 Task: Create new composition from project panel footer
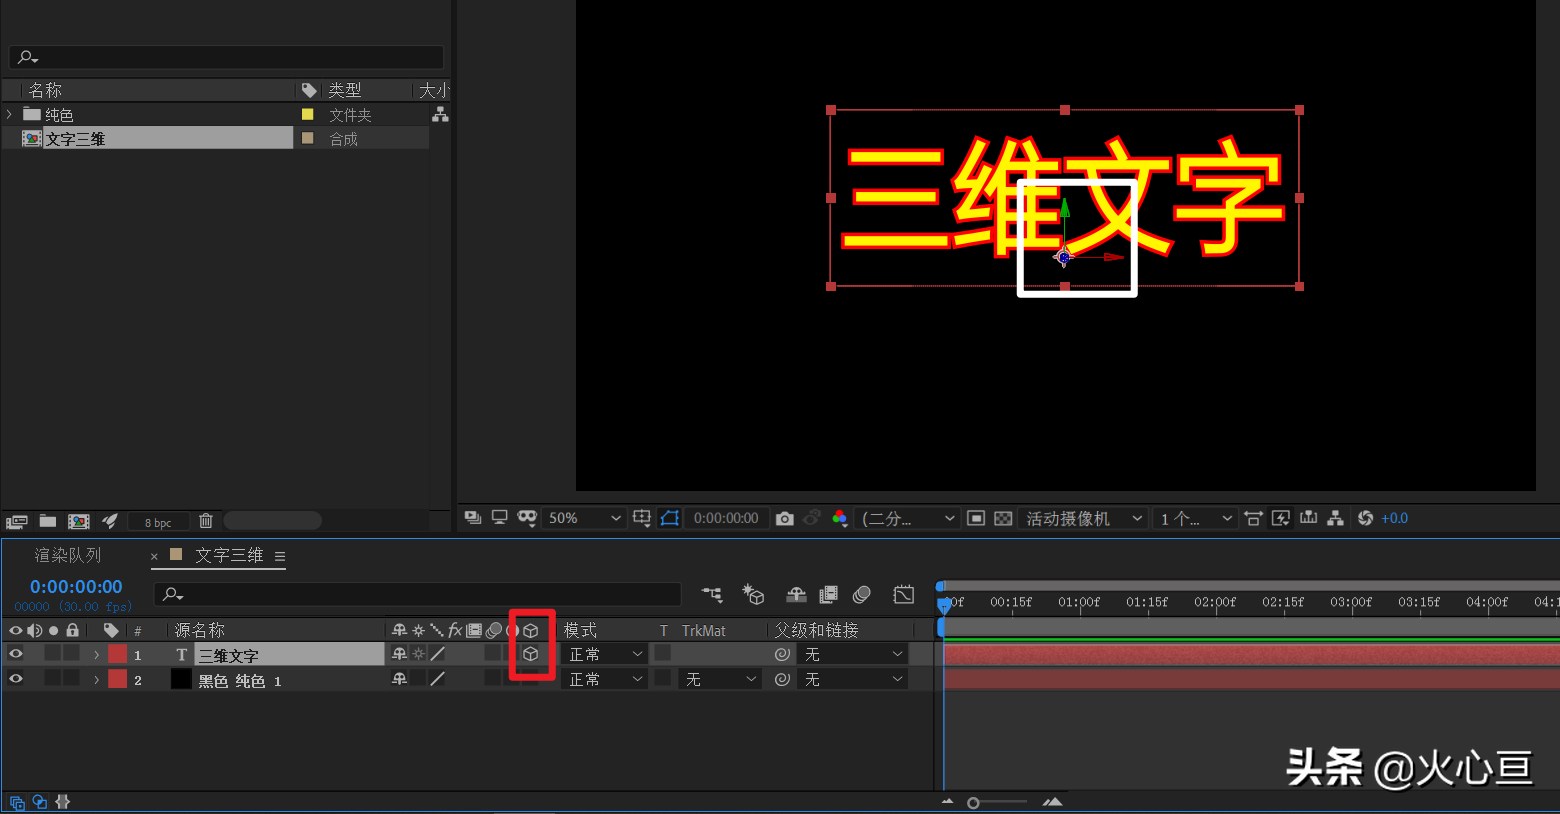pyautogui.click(x=79, y=521)
